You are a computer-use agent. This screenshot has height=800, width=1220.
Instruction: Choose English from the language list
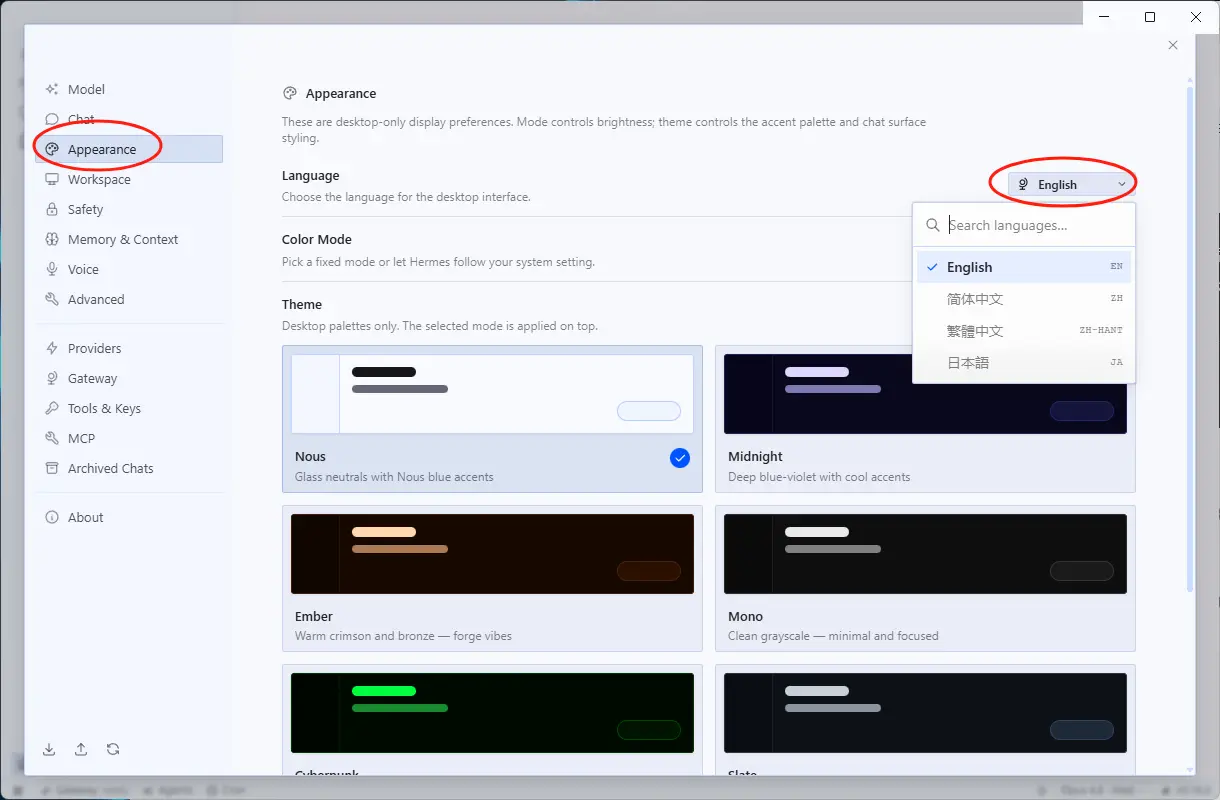click(x=1024, y=267)
